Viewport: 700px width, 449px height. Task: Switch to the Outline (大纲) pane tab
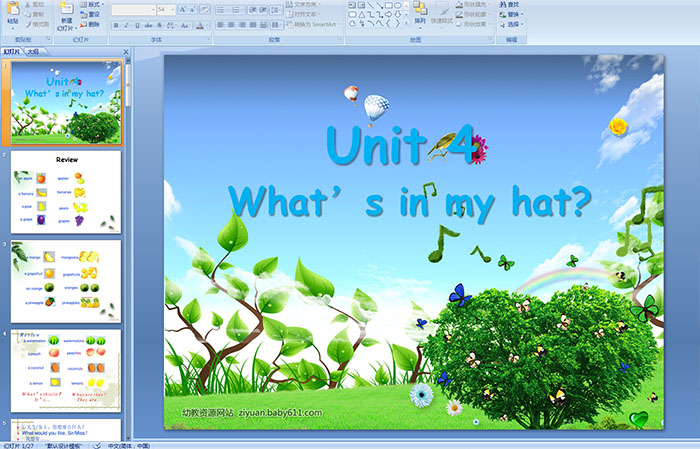34,52
